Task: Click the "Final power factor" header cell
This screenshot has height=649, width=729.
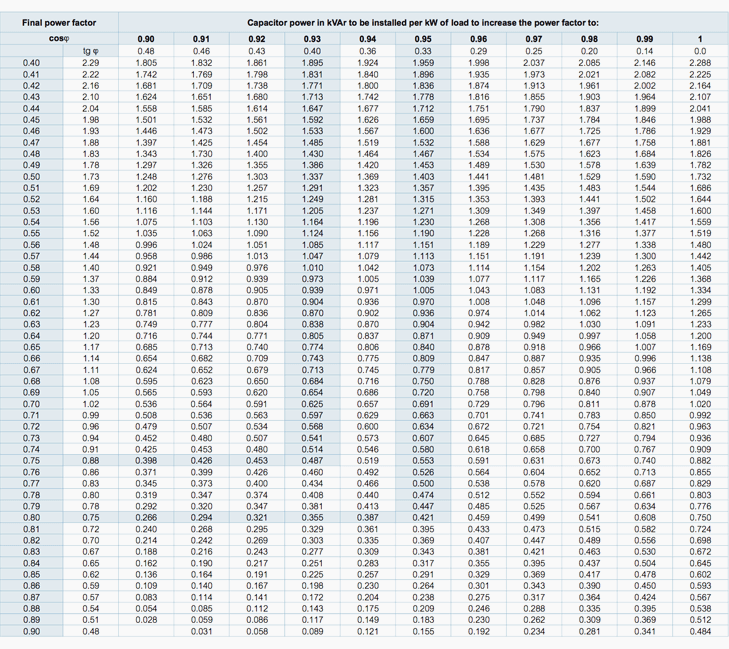Action: (x=59, y=23)
